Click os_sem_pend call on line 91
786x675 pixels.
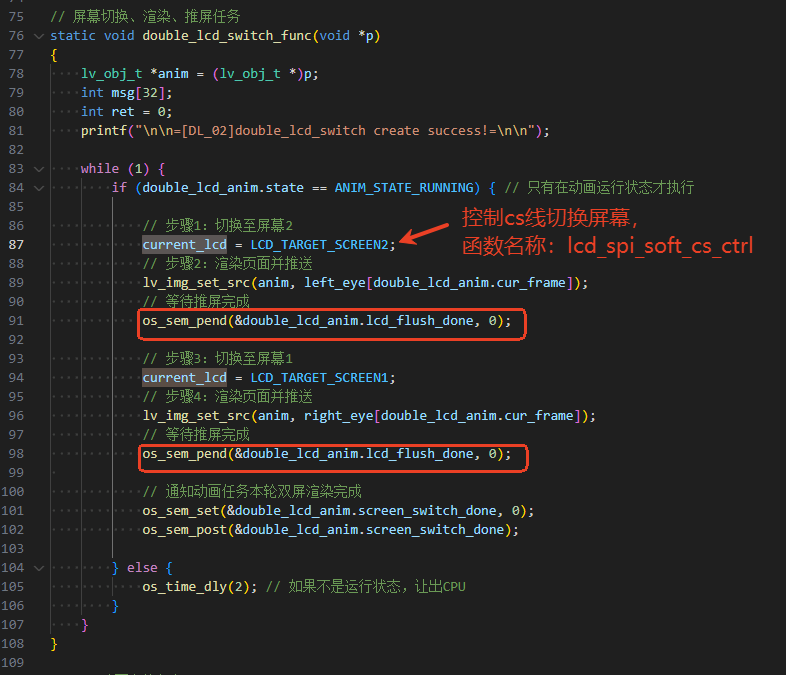(327, 321)
